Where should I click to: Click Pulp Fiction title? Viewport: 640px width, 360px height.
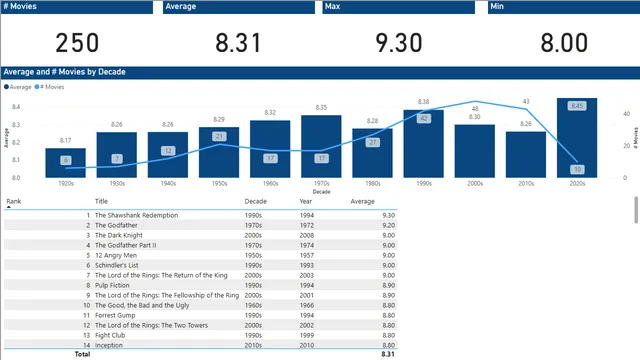112,285
